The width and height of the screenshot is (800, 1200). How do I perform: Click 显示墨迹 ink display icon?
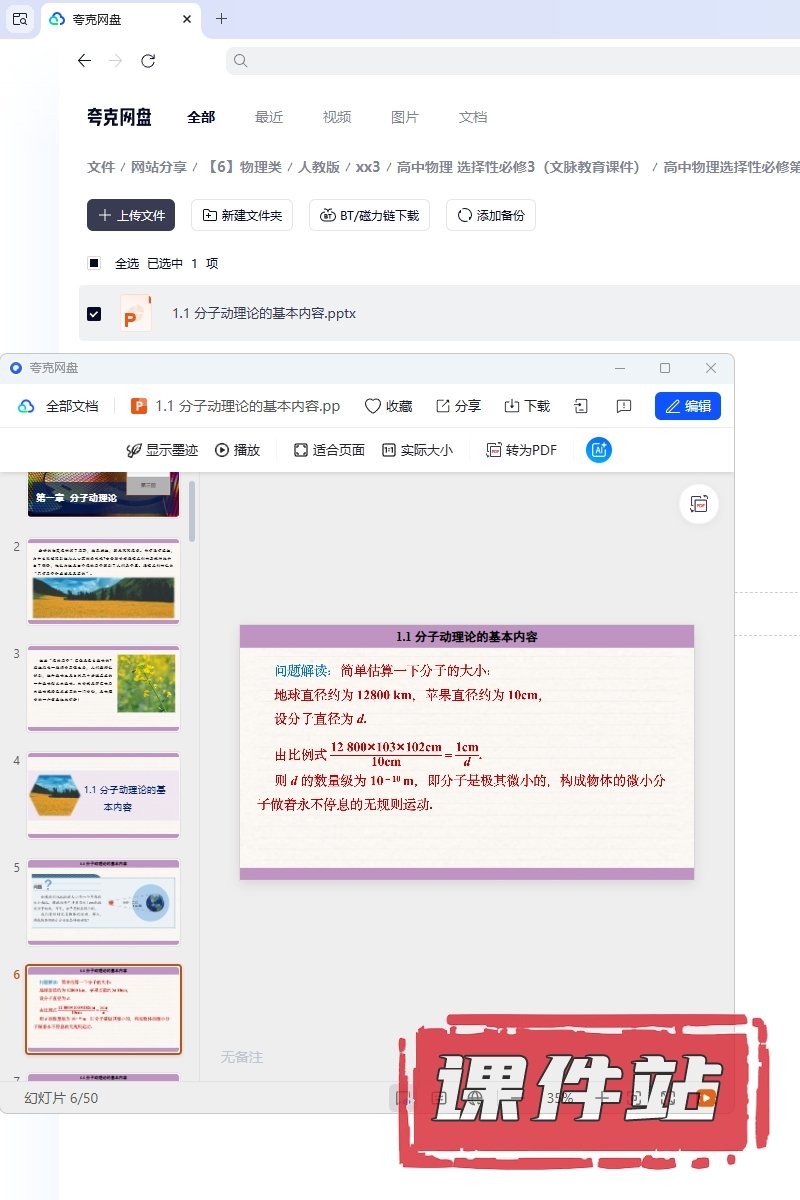click(134, 450)
